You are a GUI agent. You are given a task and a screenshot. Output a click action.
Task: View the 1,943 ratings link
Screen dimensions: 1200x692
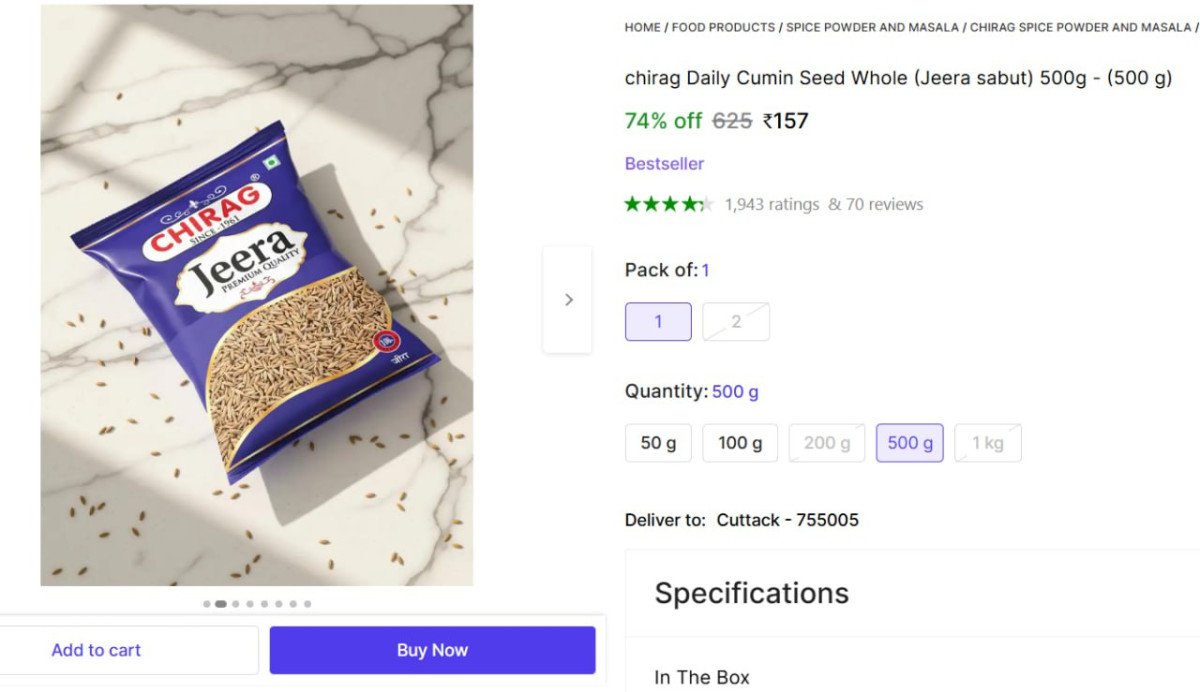[771, 204]
